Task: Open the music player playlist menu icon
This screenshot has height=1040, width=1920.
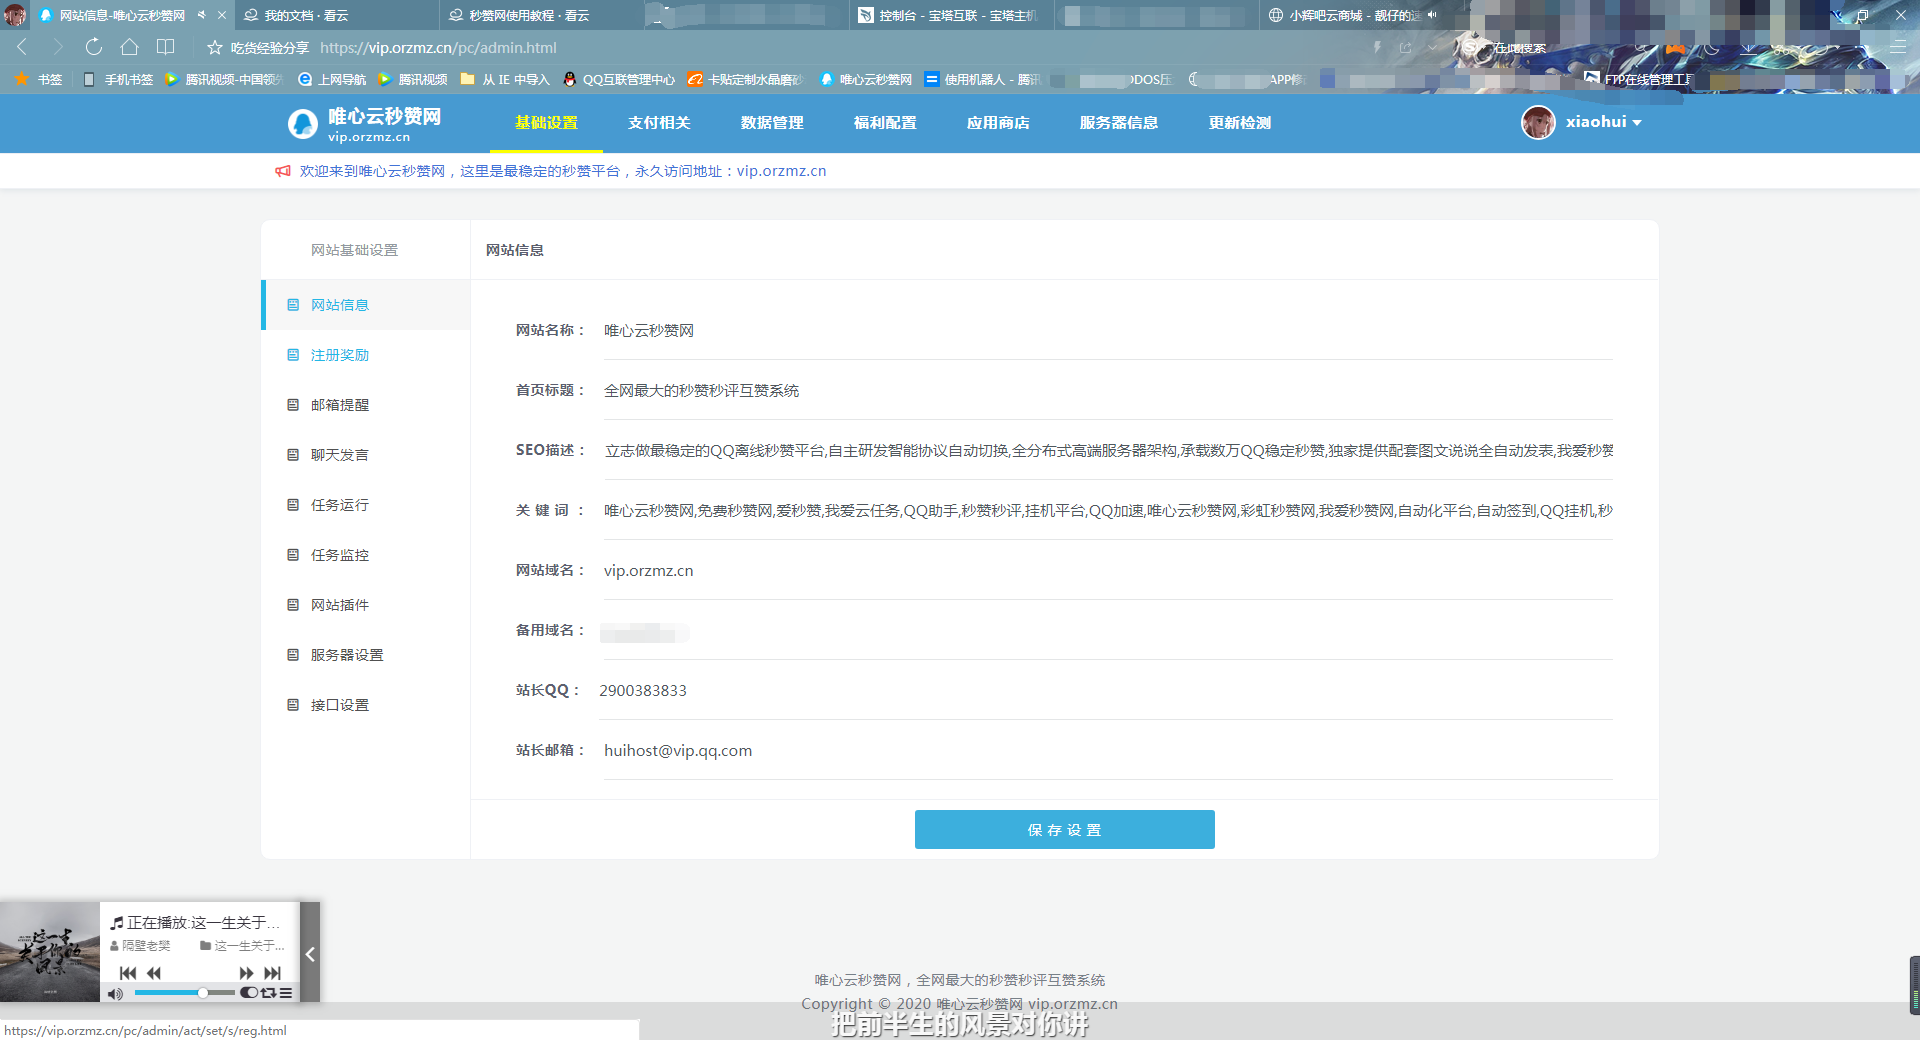Action: 286,993
